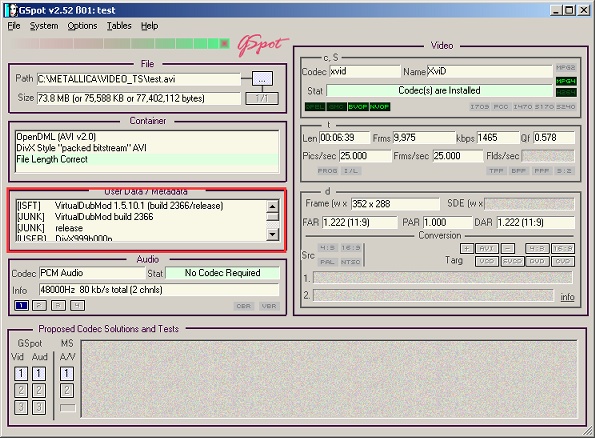
Task: Select audio stream button 1
Action: click(22, 306)
